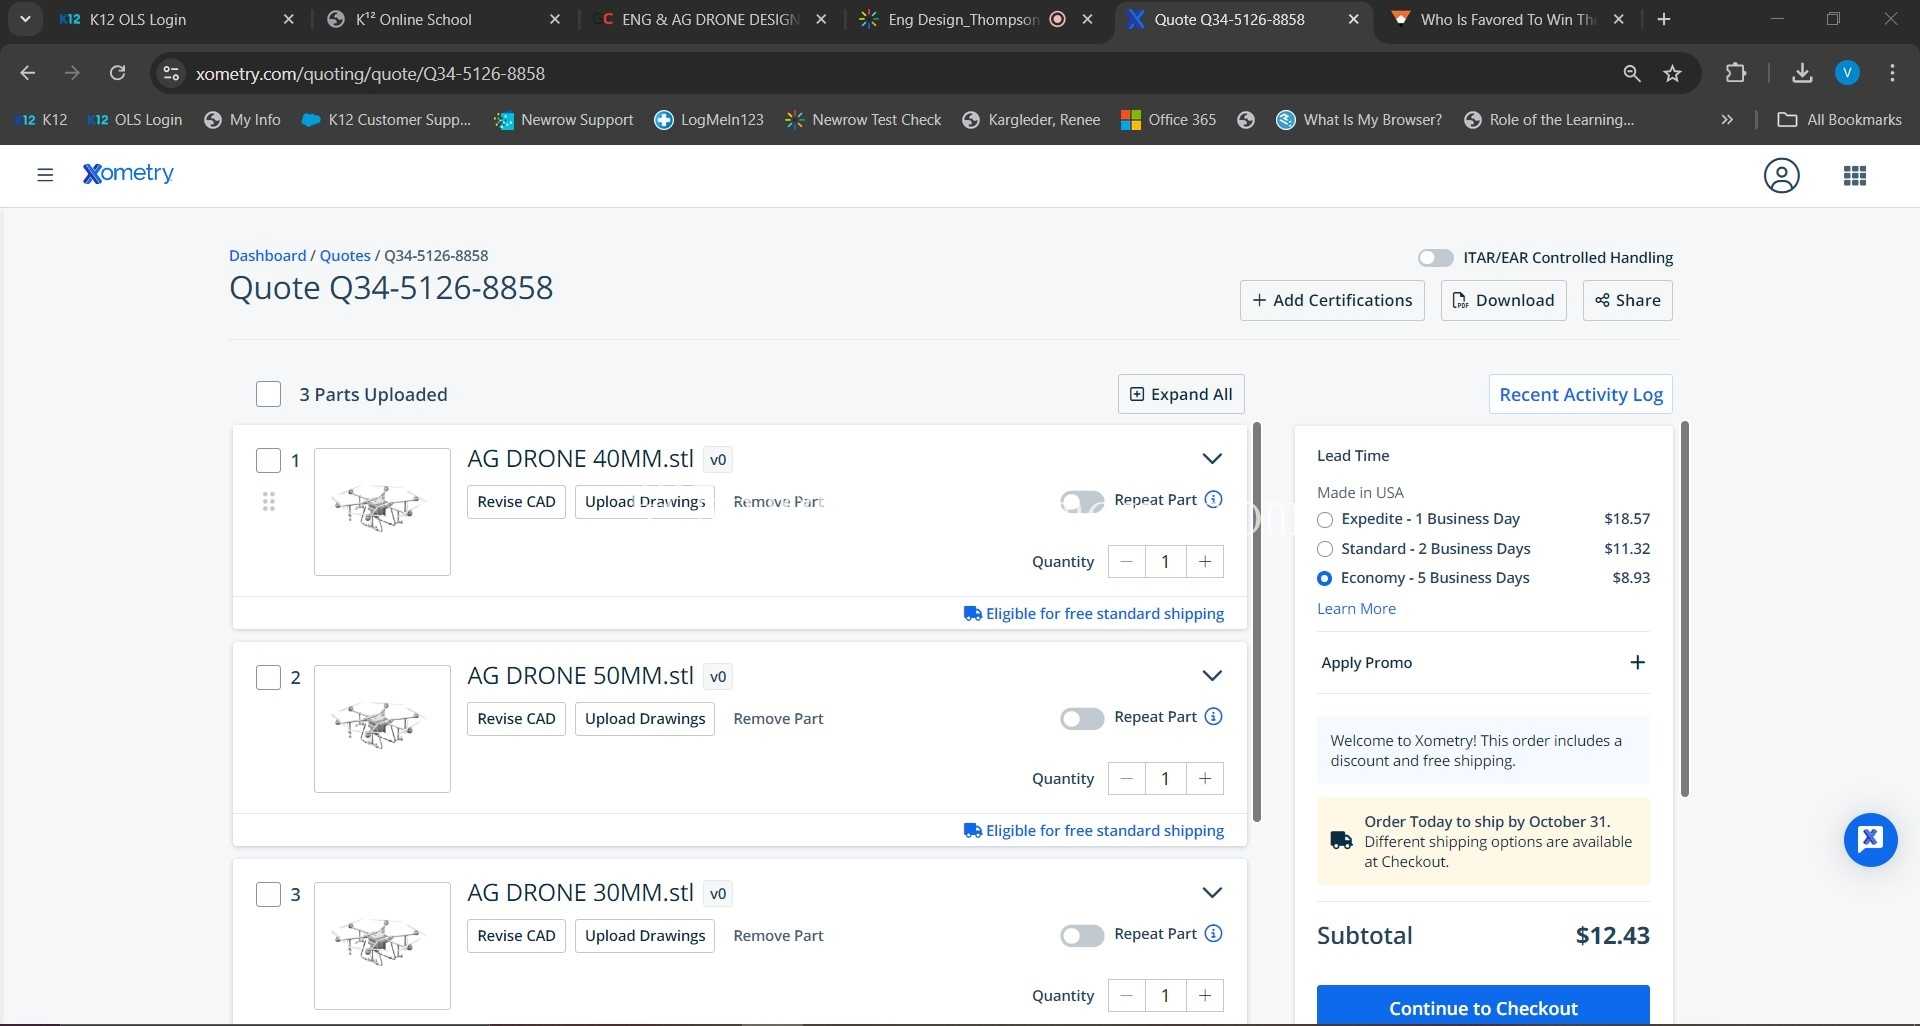This screenshot has height=1026, width=1920.
Task: Click info icon beside AG DRONE 40MM Repeat Part
Action: [x=1213, y=500]
